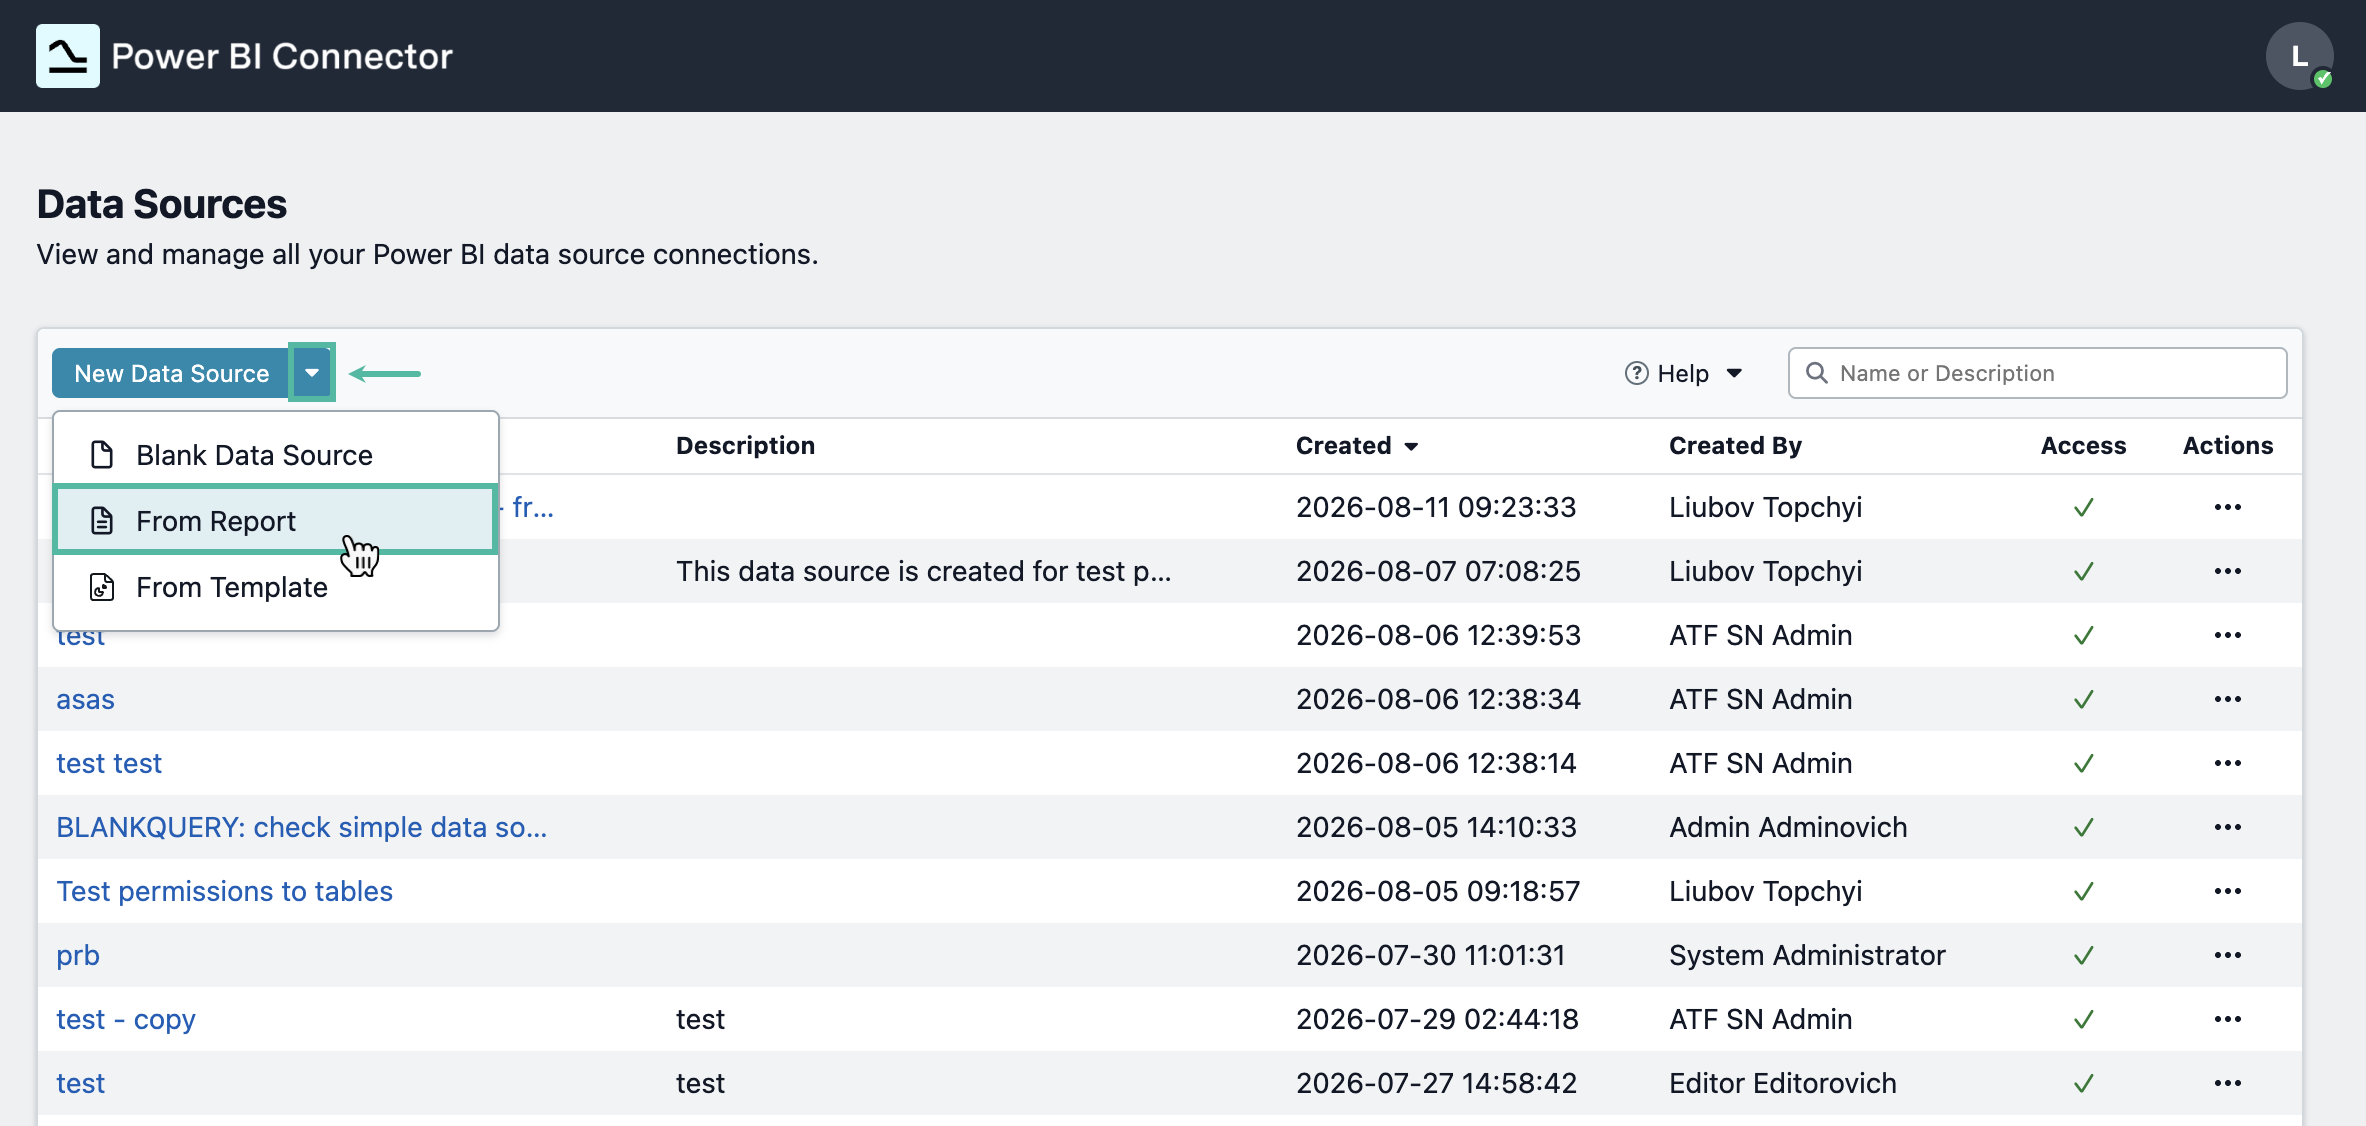
Task: Open the user profile avatar L
Action: click(2299, 56)
